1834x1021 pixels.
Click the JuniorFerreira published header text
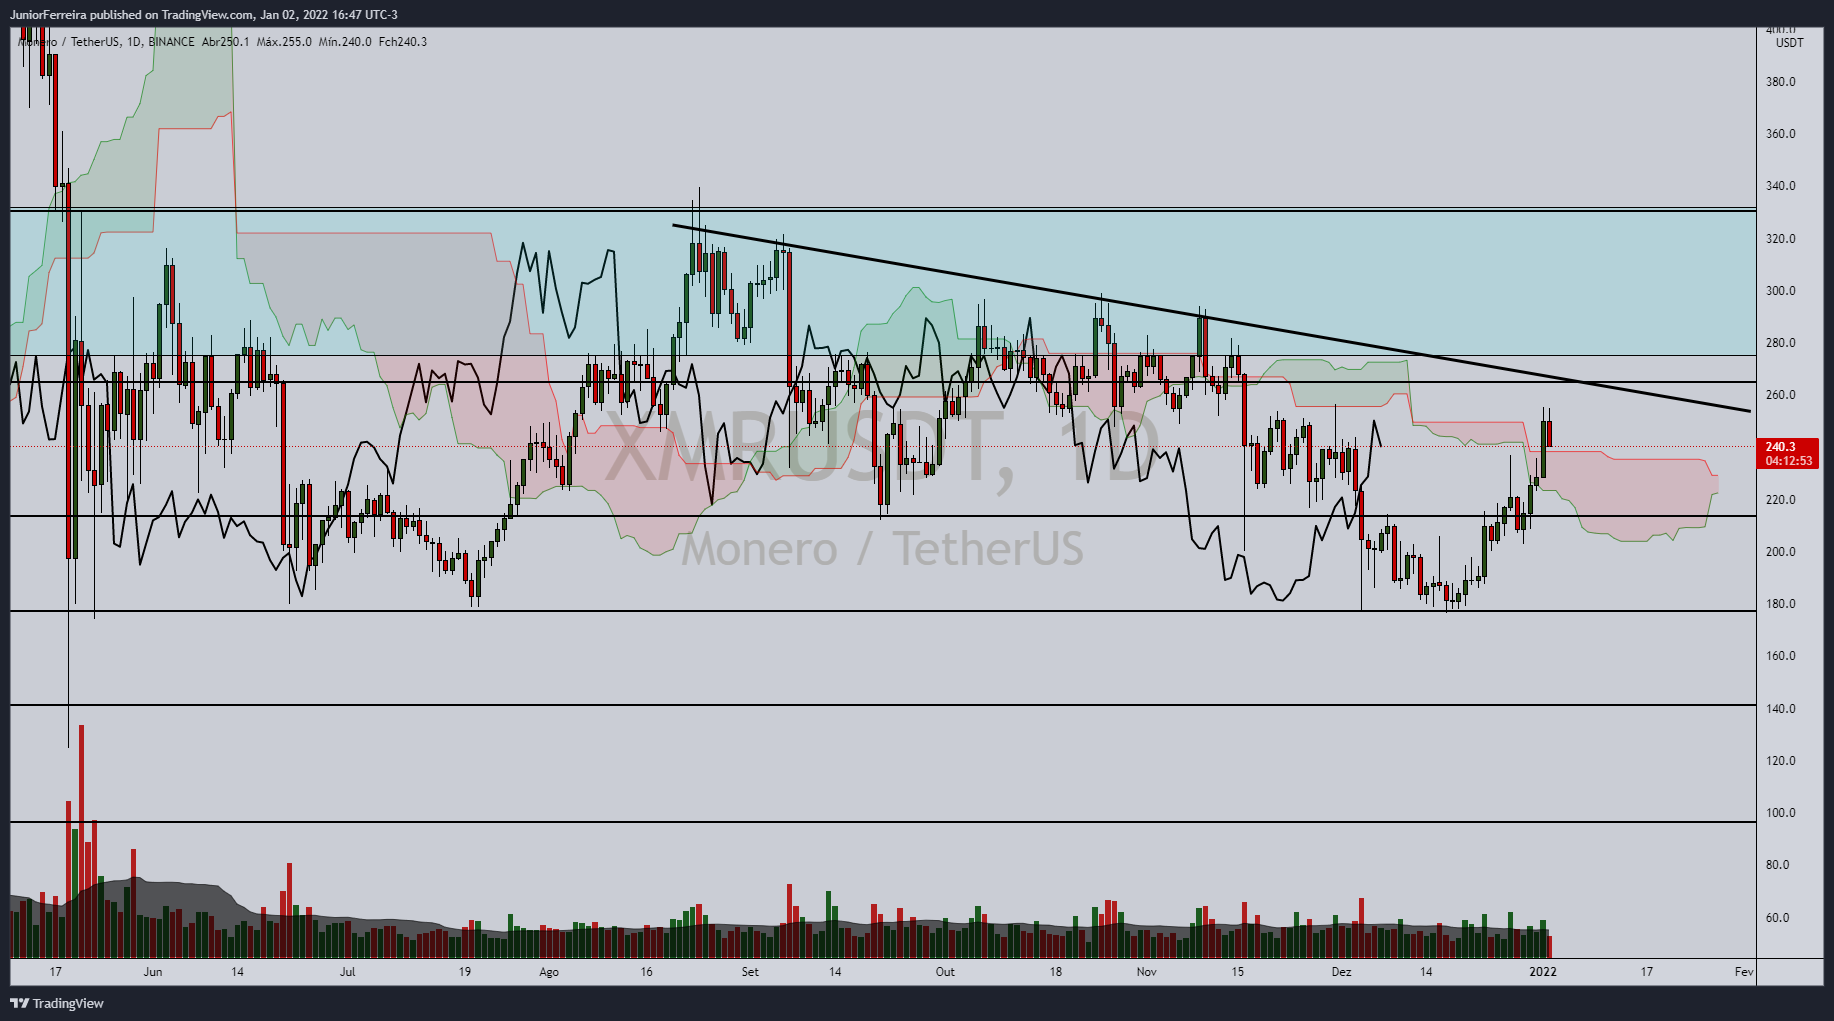pyautogui.click(x=204, y=15)
